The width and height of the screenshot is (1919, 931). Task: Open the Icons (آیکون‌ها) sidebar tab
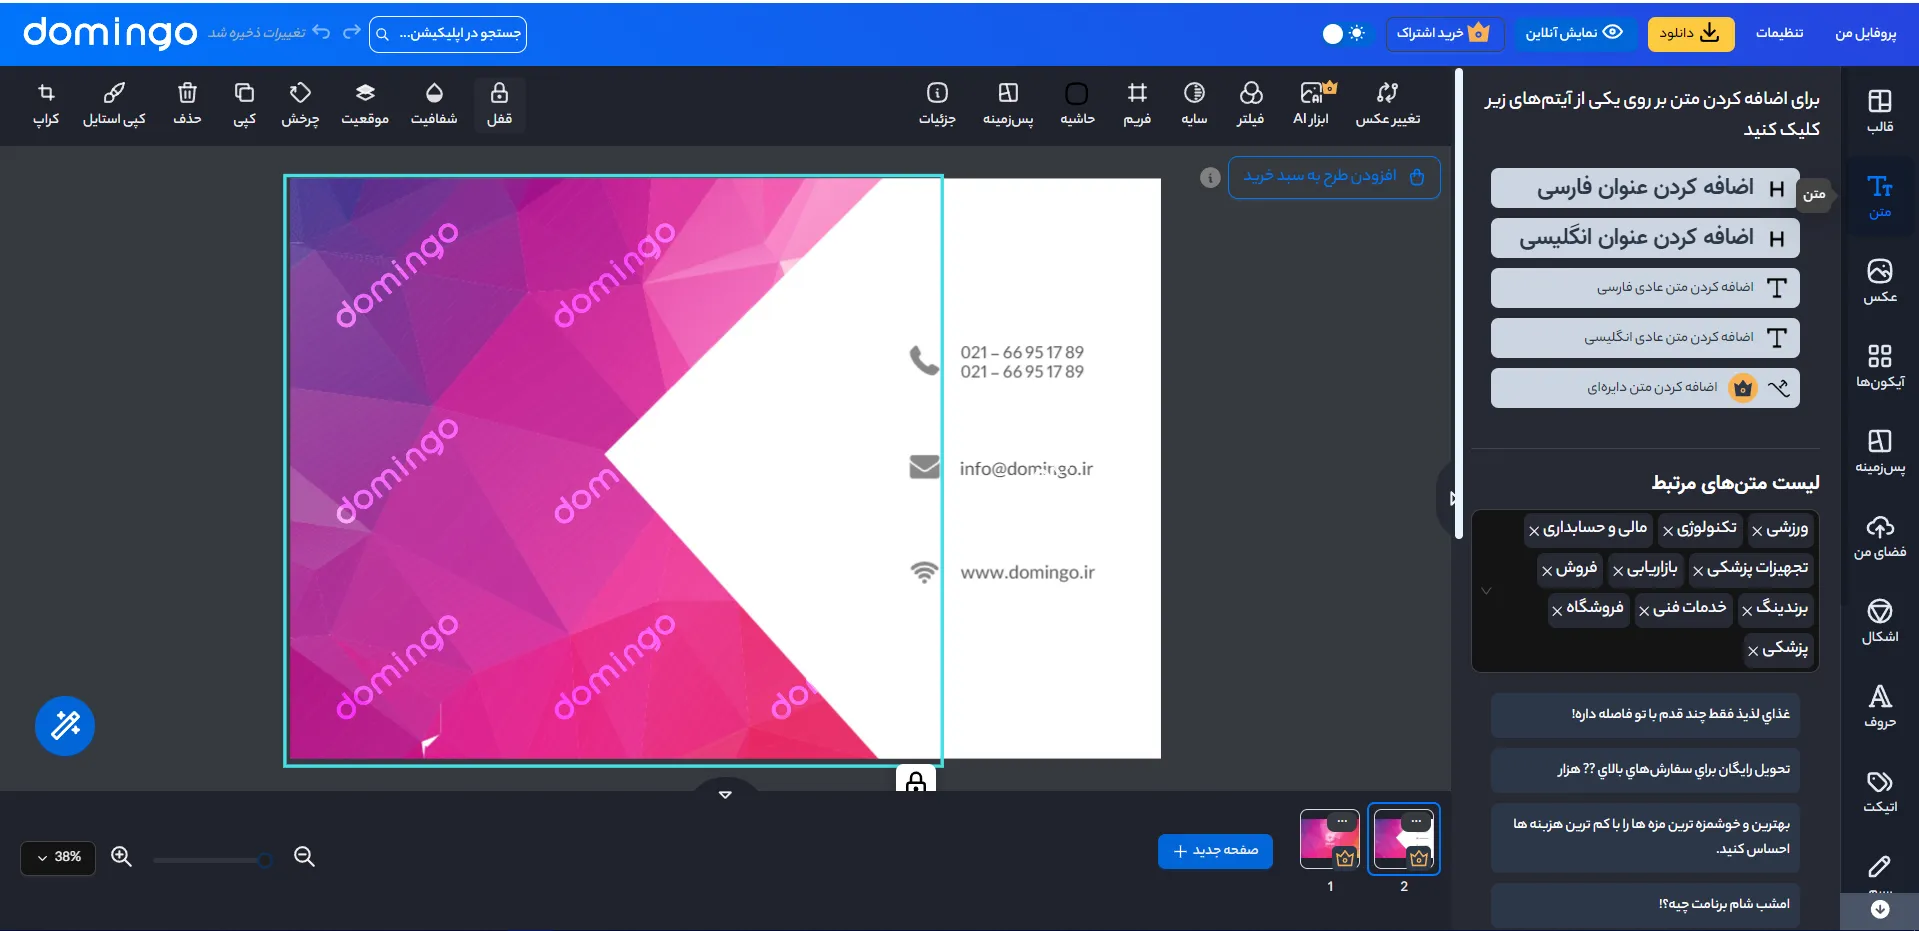(x=1880, y=366)
